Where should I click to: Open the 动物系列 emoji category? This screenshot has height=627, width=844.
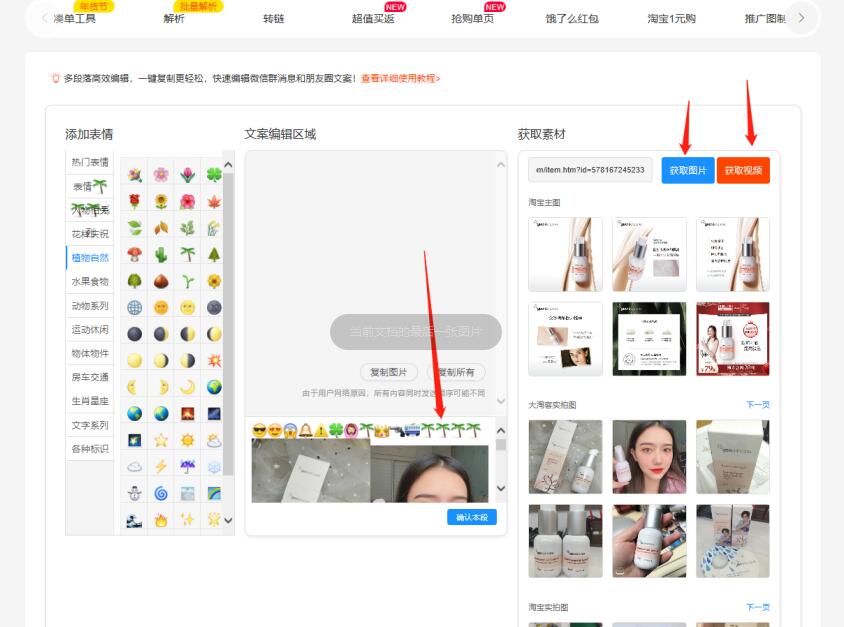[x=90, y=306]
